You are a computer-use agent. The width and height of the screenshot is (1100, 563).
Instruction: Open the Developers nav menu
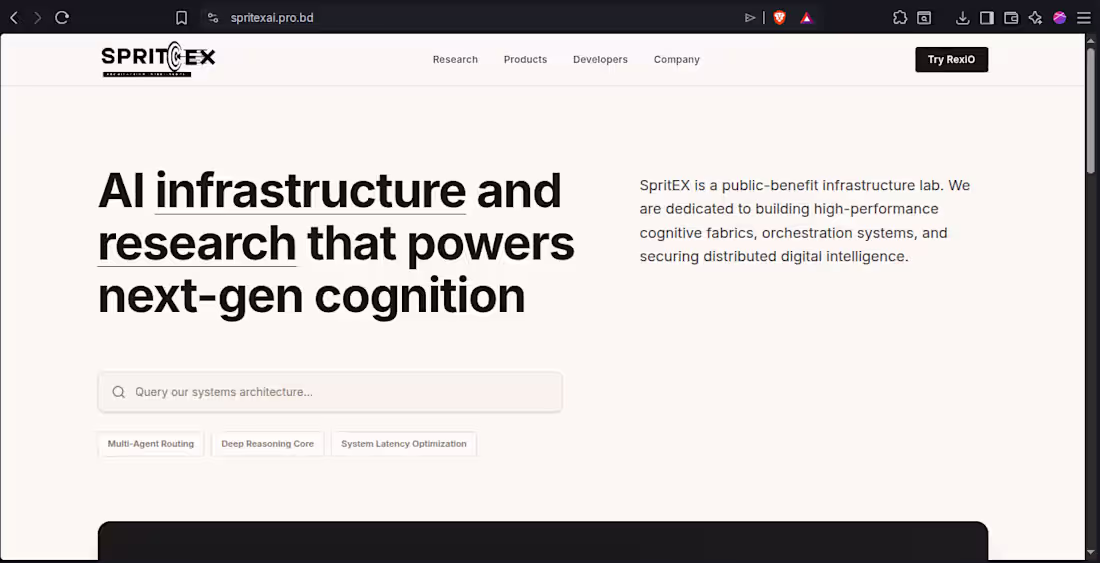[x=601, y=60]
